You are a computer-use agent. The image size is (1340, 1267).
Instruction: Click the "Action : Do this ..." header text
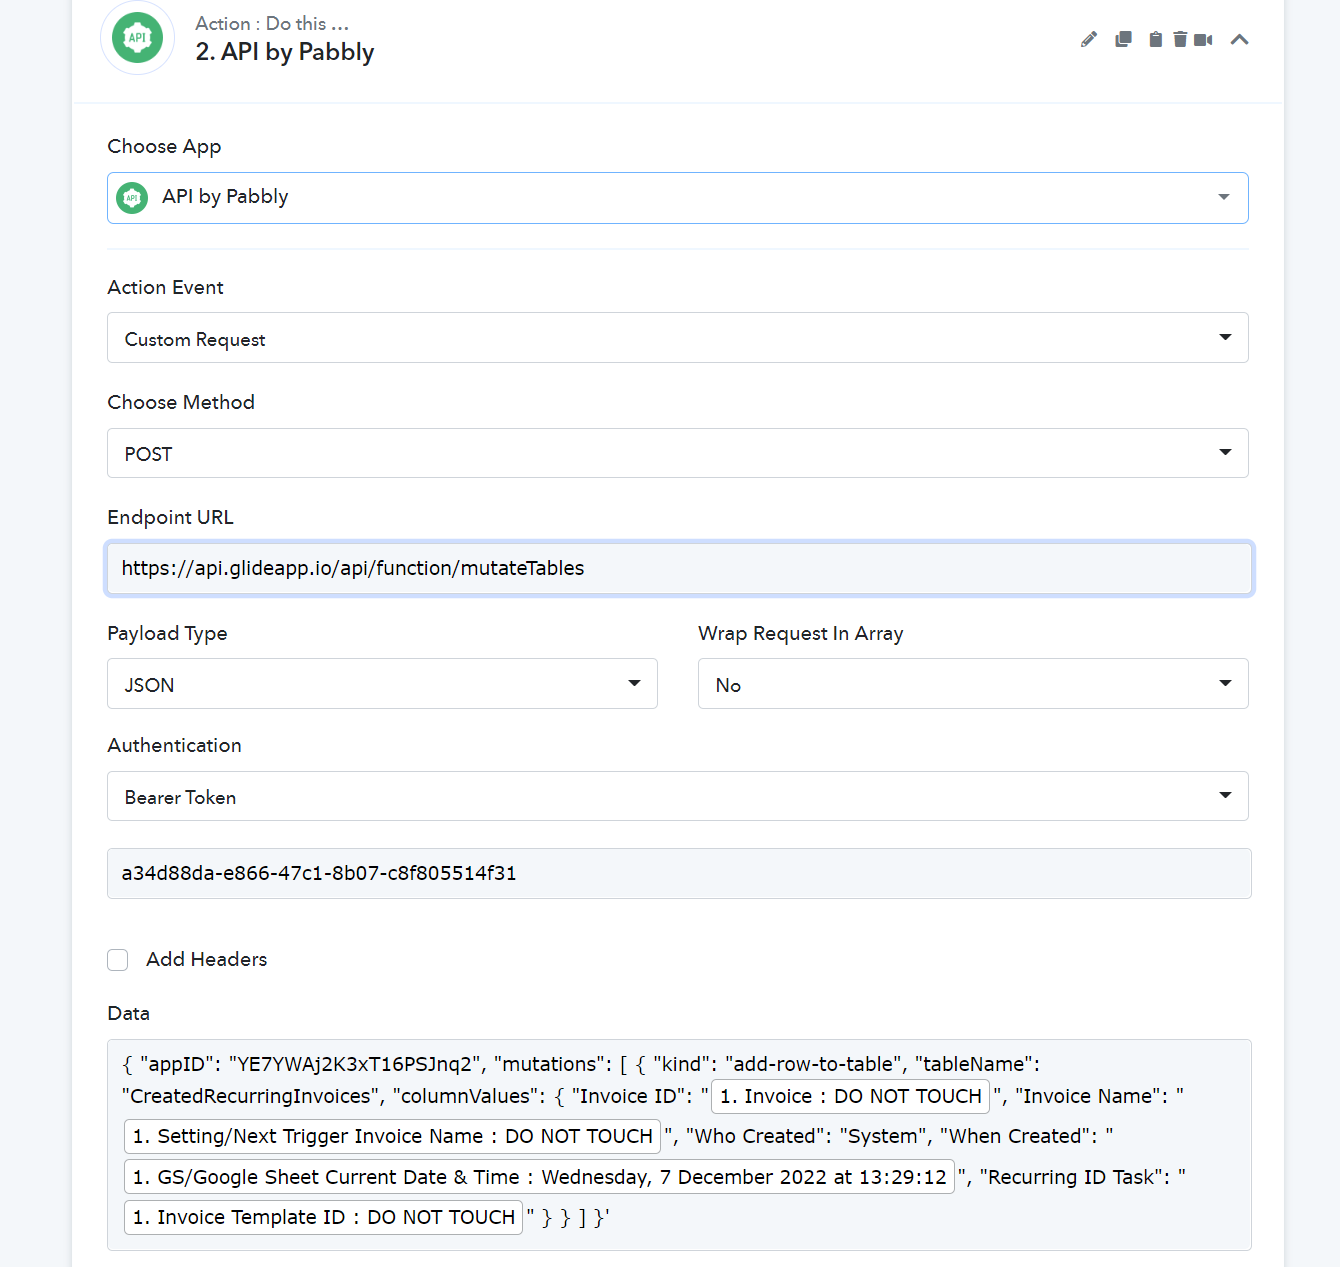click(x=272, y=23)
